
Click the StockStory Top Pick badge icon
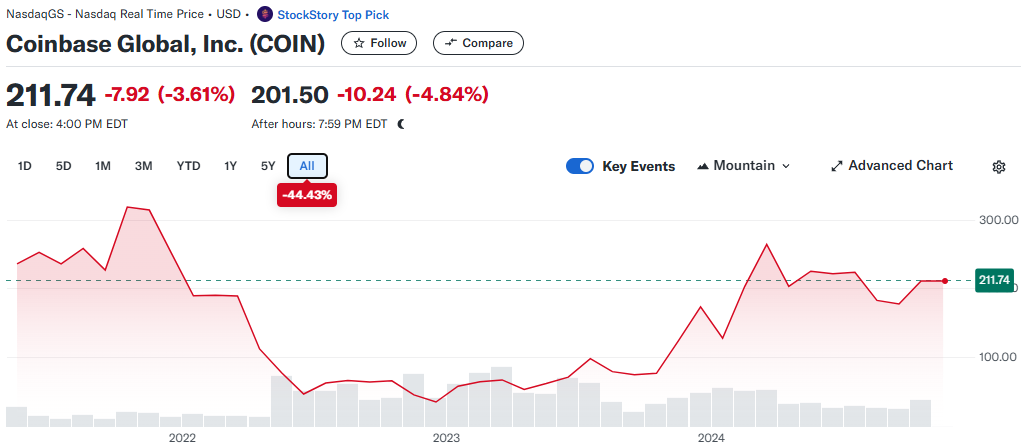(x=265, y=14)
